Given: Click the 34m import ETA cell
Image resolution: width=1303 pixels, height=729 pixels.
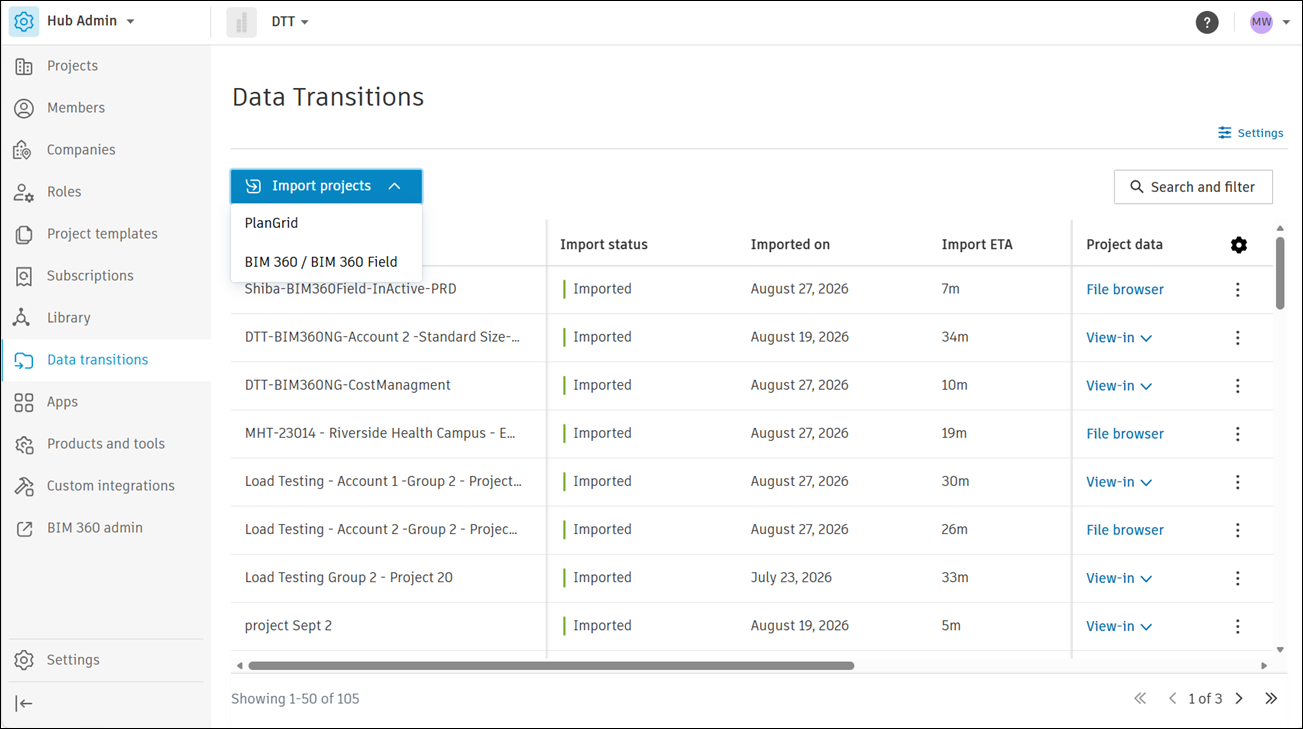Looking at the screenshot, I should pyautogui.click(x=955, y=338).
